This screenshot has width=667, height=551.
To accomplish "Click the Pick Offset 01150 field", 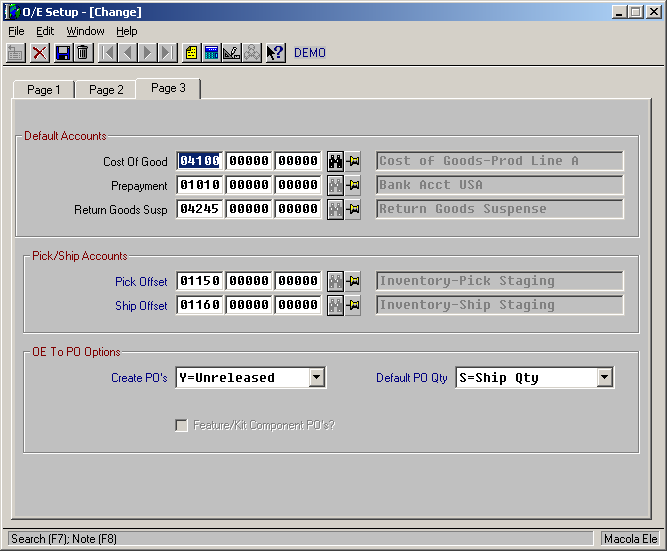I will point(199,281).
